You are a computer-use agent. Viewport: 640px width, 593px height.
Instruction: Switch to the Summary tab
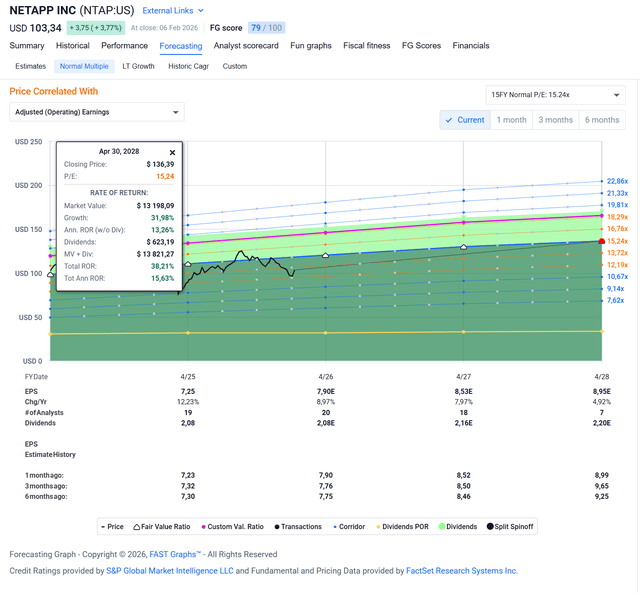[x=27, y=46]
